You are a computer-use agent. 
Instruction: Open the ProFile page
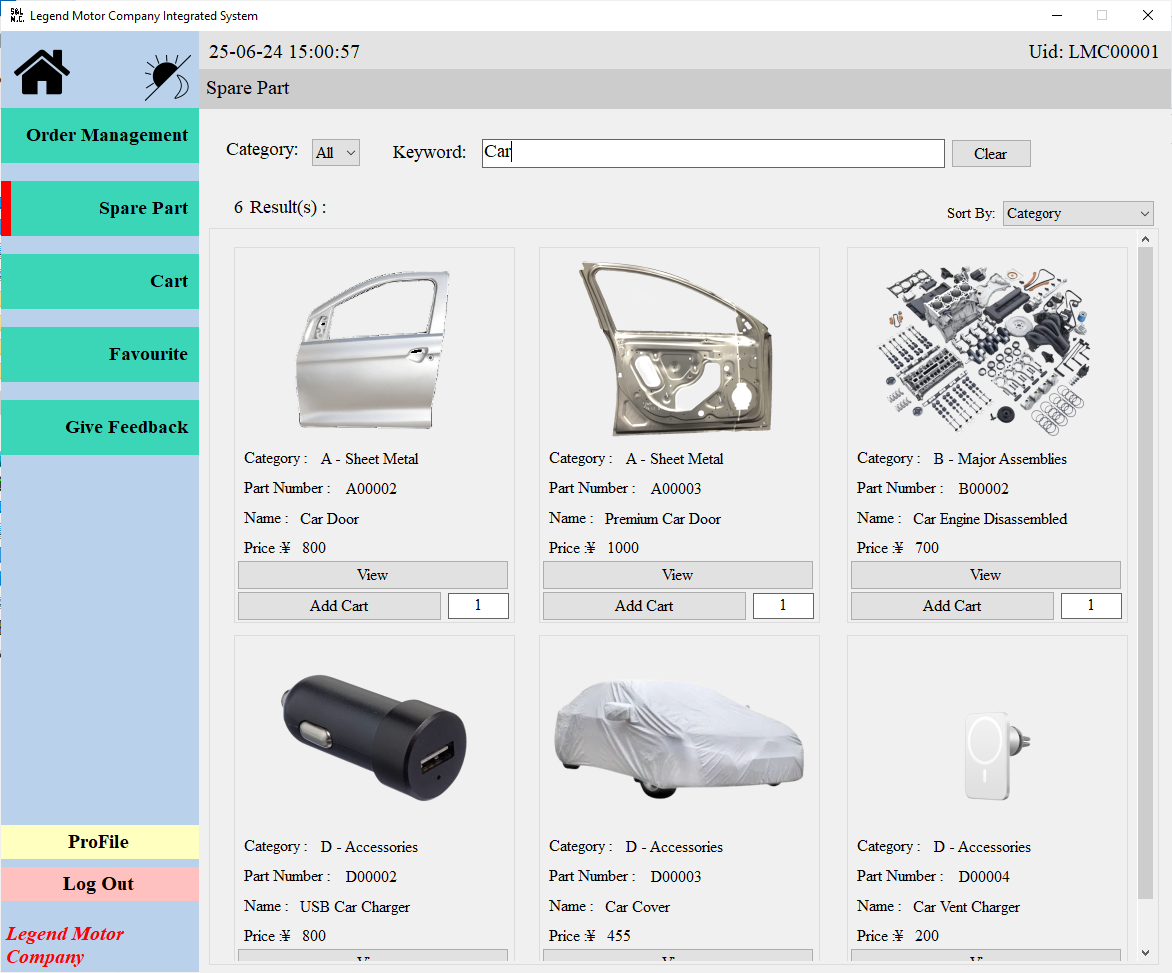coord(99,842)
